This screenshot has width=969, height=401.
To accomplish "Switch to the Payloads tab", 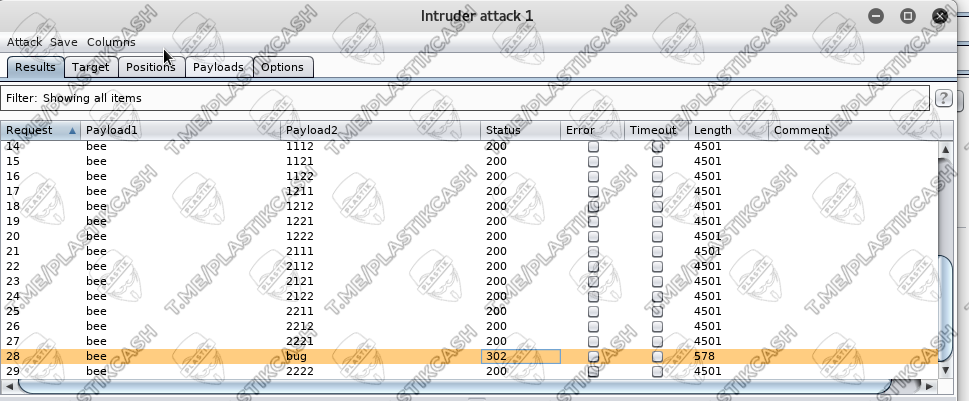I will click(218, 67).
